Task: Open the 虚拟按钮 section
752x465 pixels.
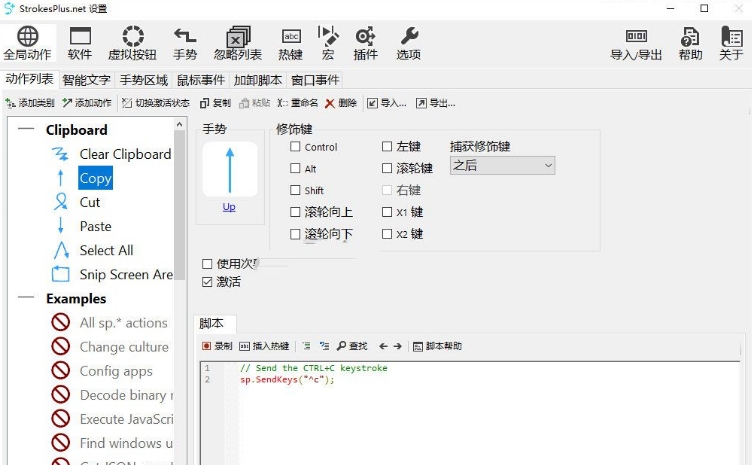Action: click(132, 43)
